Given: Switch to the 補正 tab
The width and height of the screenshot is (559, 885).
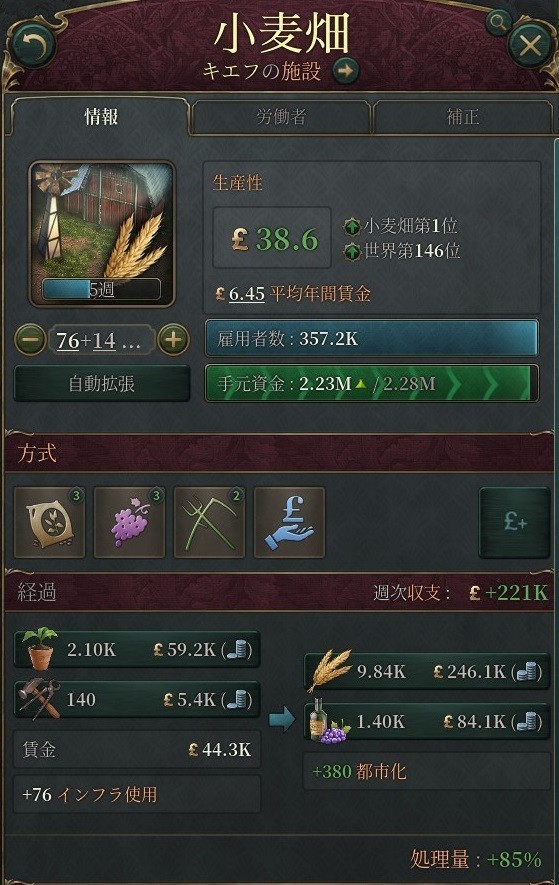Looking at the screenshot, I should tap(462, 117).
